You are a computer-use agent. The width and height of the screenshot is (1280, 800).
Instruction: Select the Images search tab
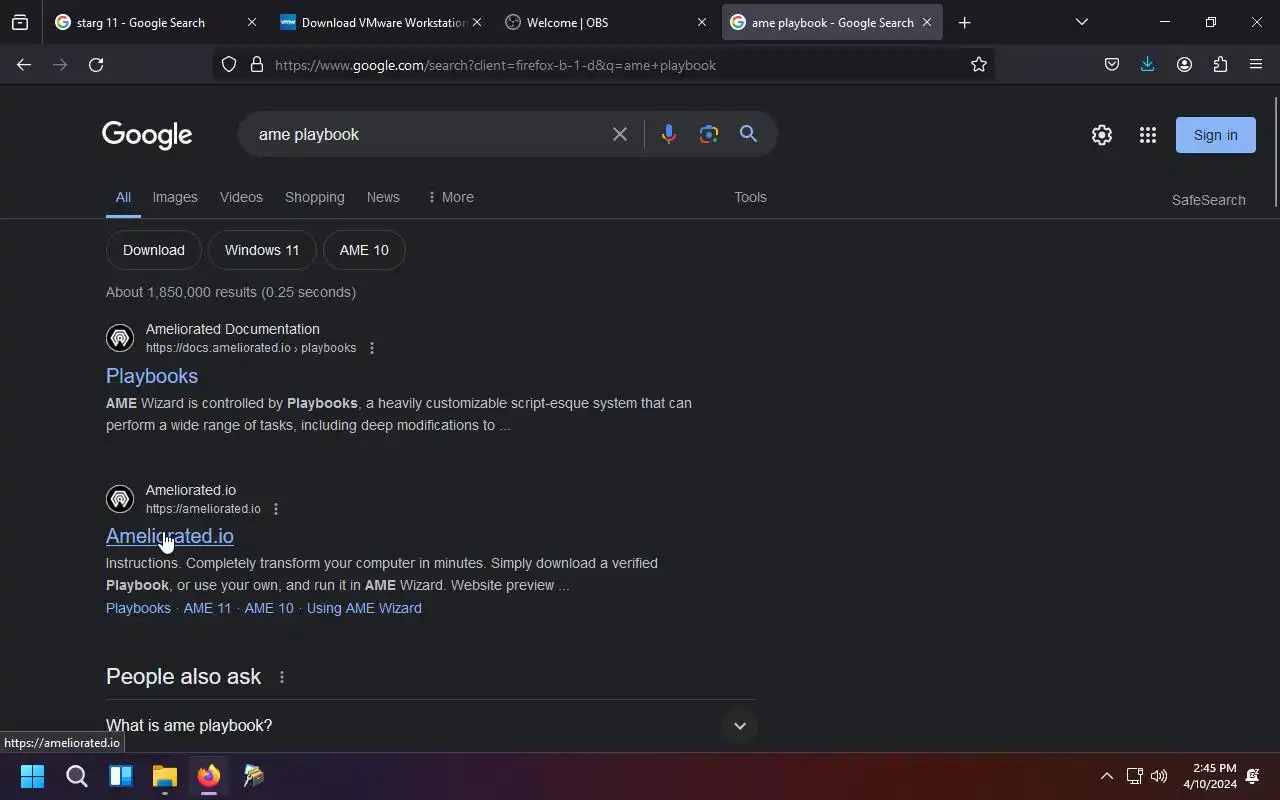(x=175, y=197)
